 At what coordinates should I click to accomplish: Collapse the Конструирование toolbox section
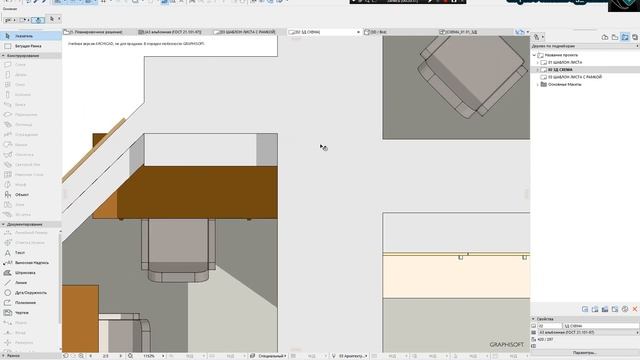[3, 56]
